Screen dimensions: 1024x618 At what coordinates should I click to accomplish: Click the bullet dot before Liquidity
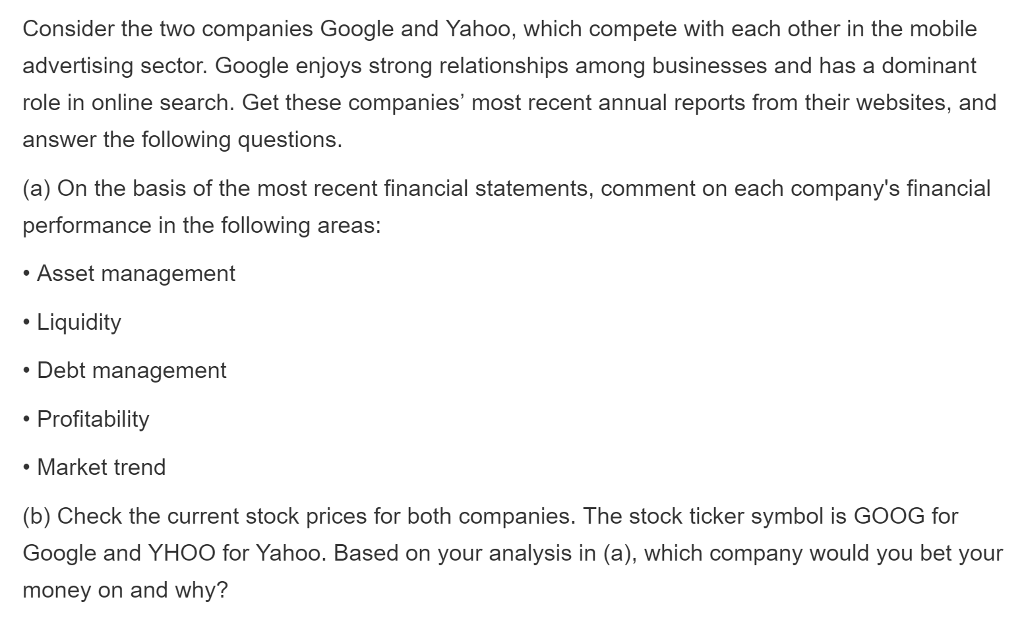(x=26, y=323)
